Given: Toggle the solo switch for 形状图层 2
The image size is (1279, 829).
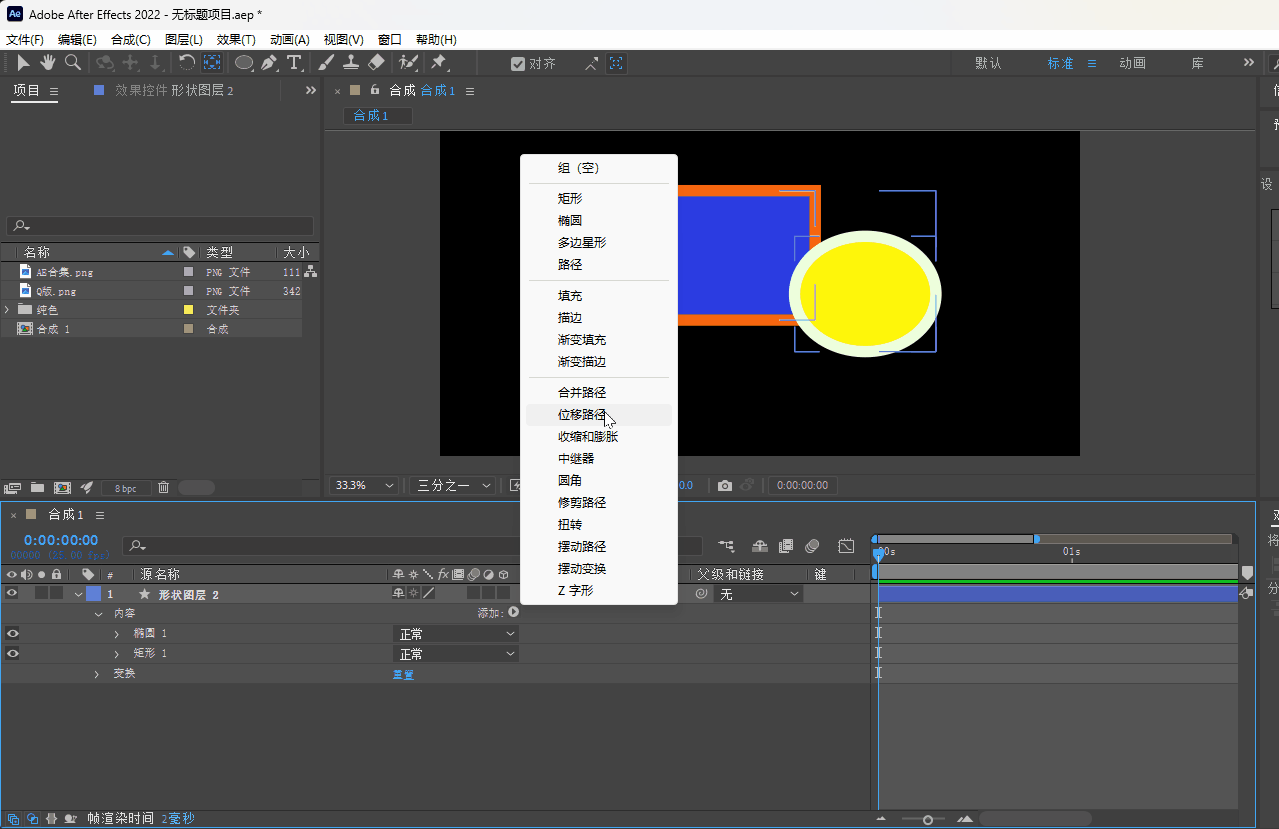Looking at the screenshot, I should [x=41, y=593].
